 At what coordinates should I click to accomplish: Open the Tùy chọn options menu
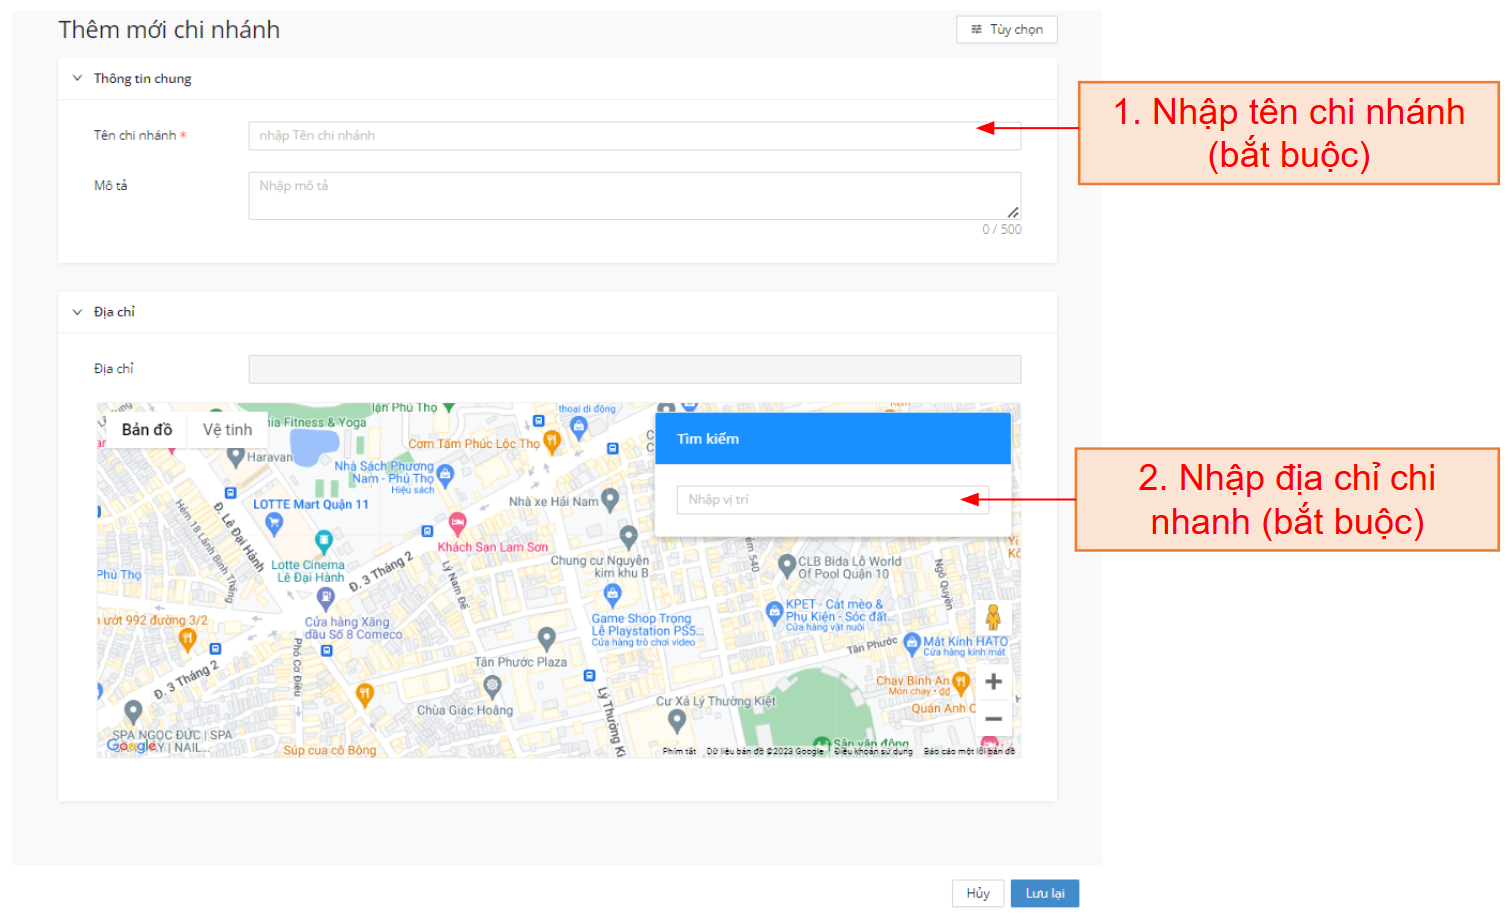tap(1006, 30)
